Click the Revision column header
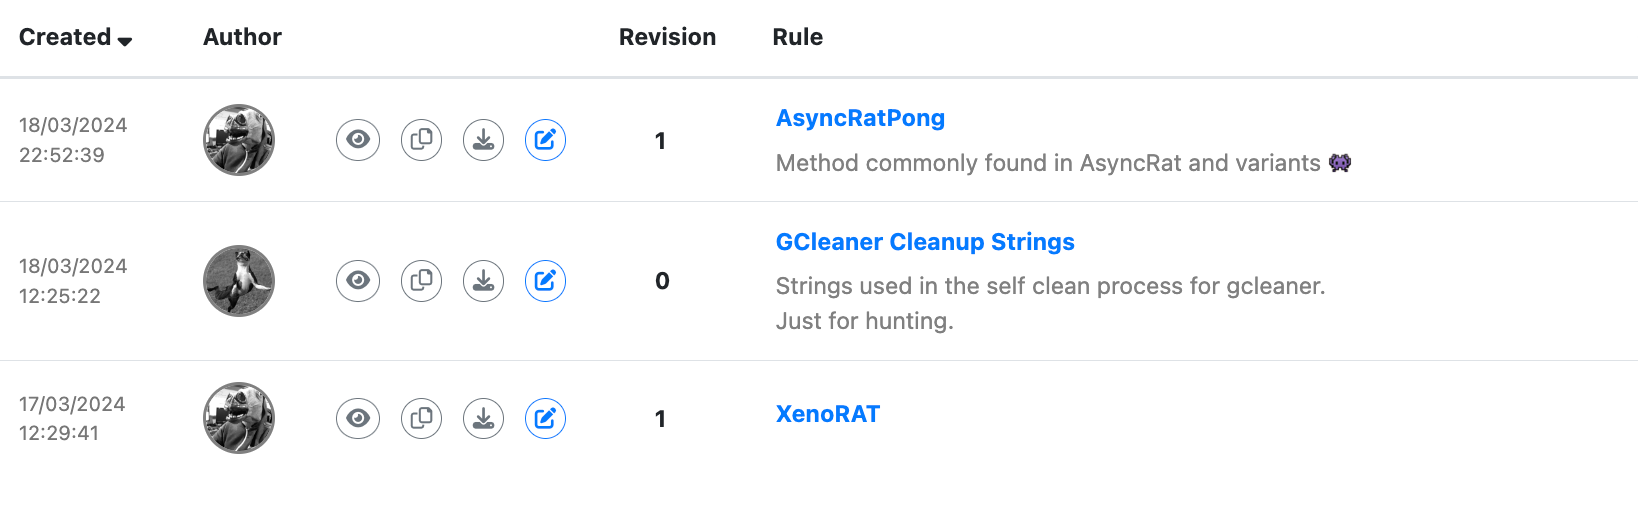 coord(667,37)
